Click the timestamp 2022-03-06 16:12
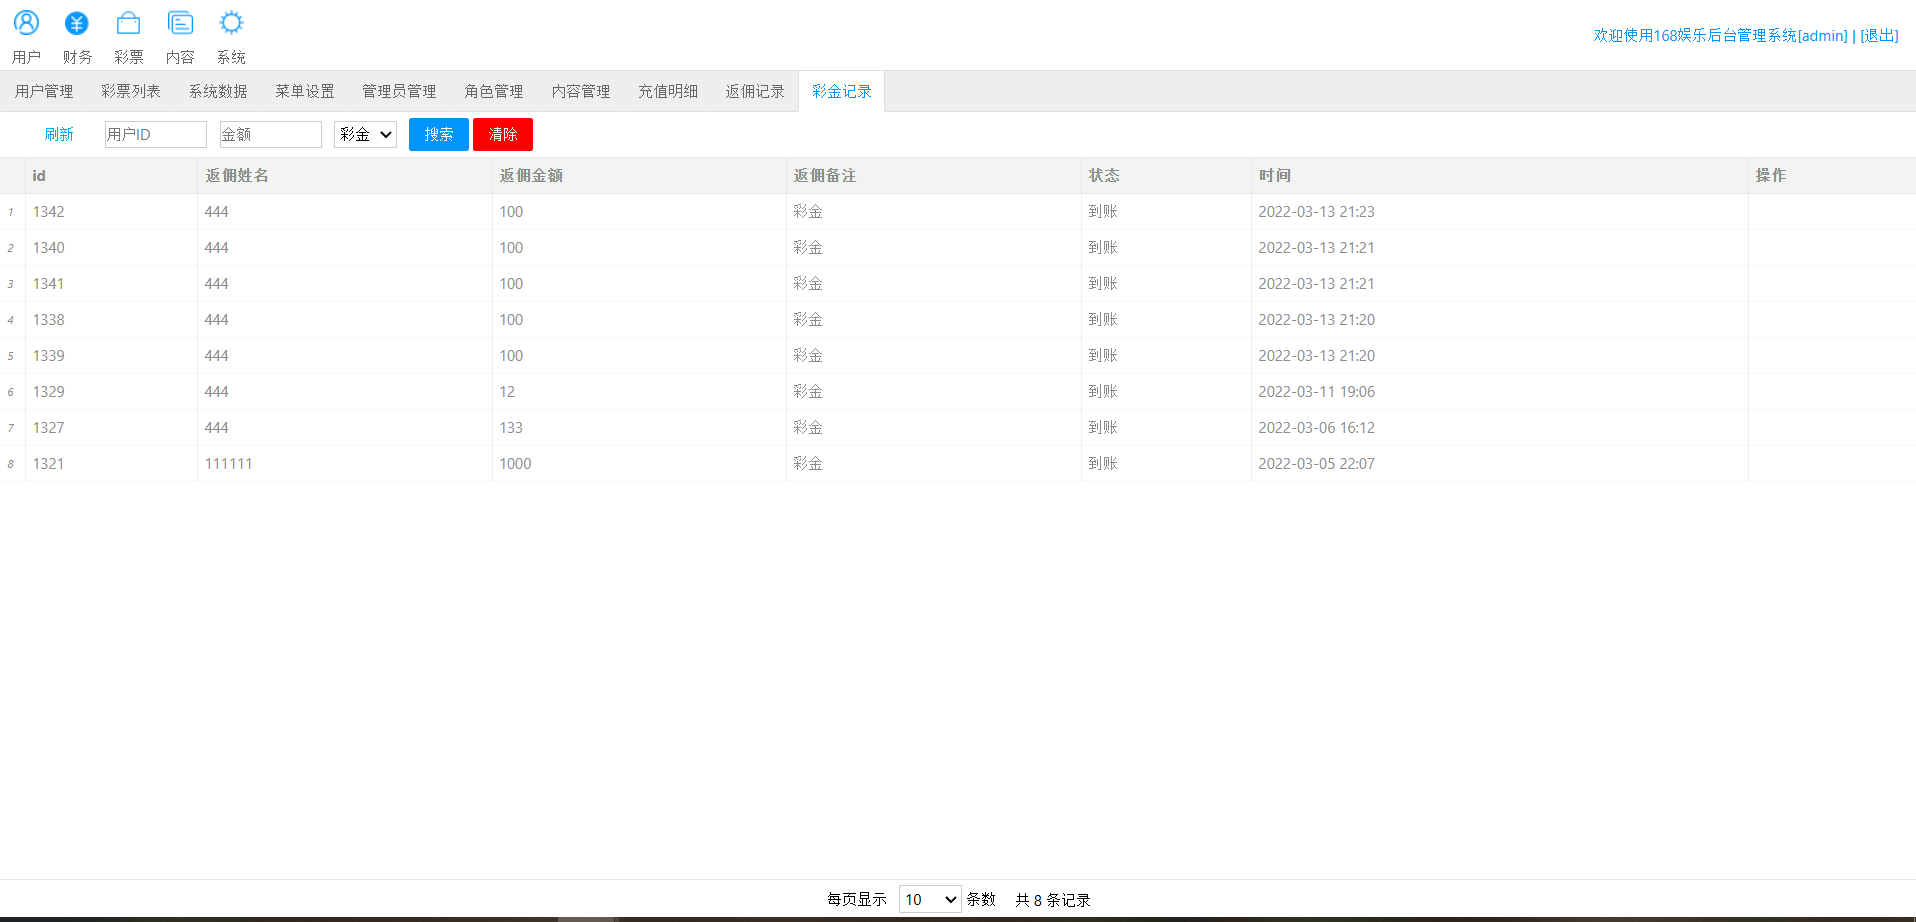The width and height of the screenshot is (1916, 922). pos(1316,427)
